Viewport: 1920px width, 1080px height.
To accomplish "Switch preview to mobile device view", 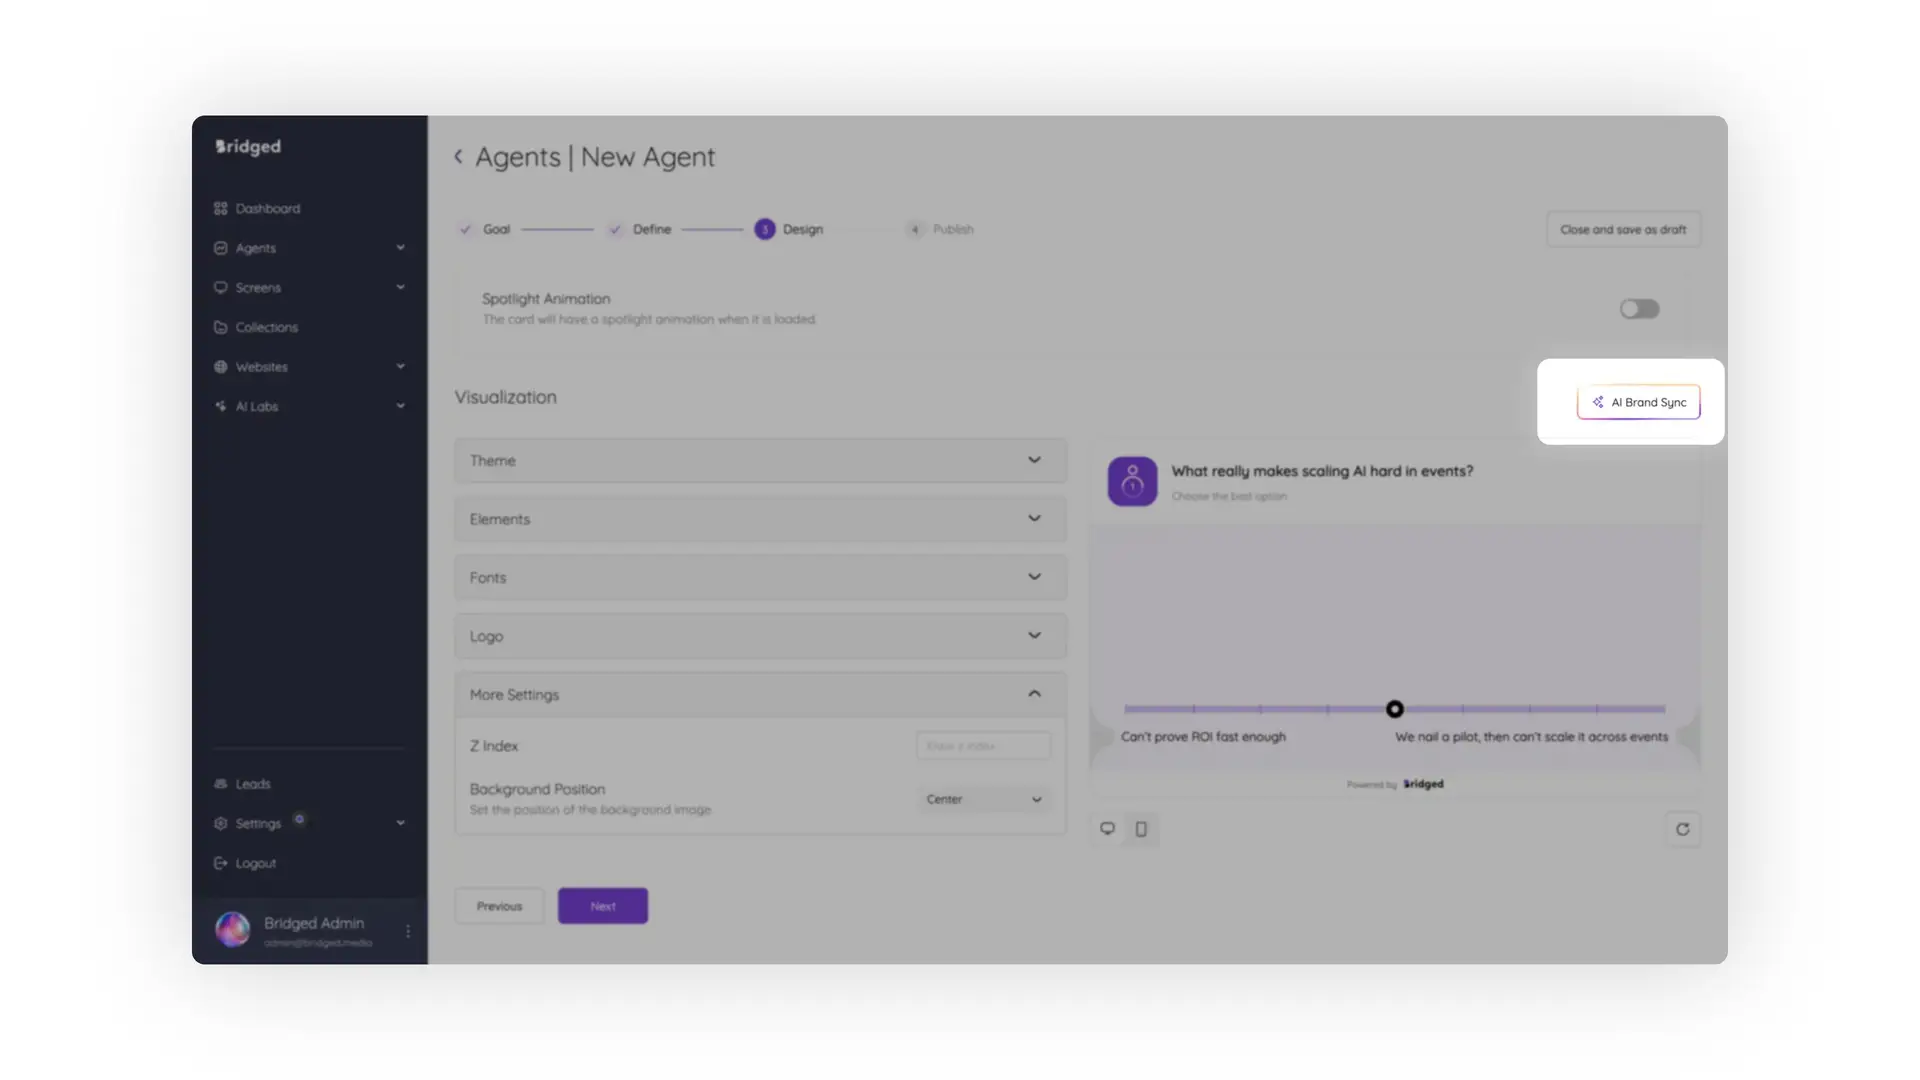I will point(1141,828).
